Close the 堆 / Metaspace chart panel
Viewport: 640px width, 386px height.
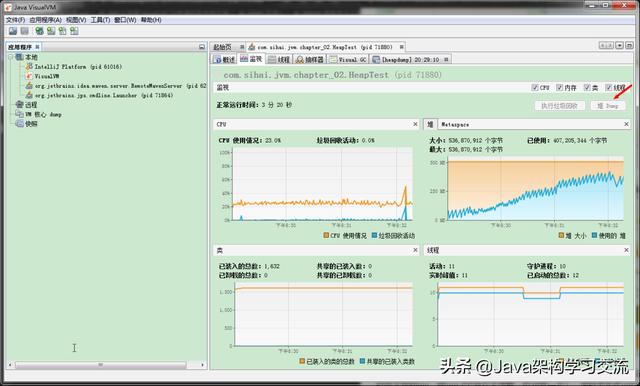point(626,124)
